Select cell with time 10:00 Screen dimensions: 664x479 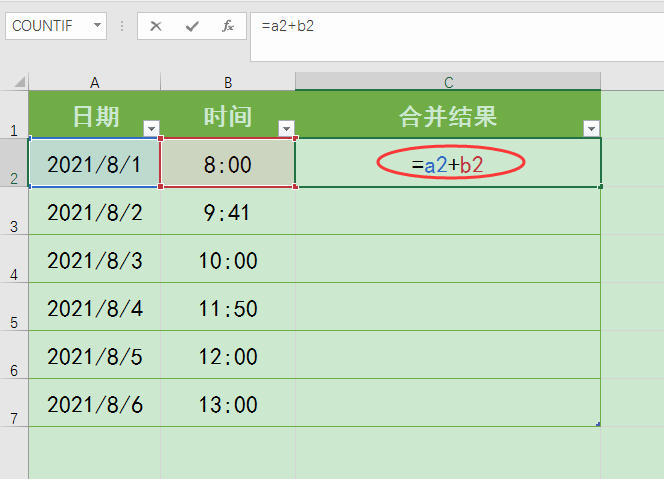(228, 259)
